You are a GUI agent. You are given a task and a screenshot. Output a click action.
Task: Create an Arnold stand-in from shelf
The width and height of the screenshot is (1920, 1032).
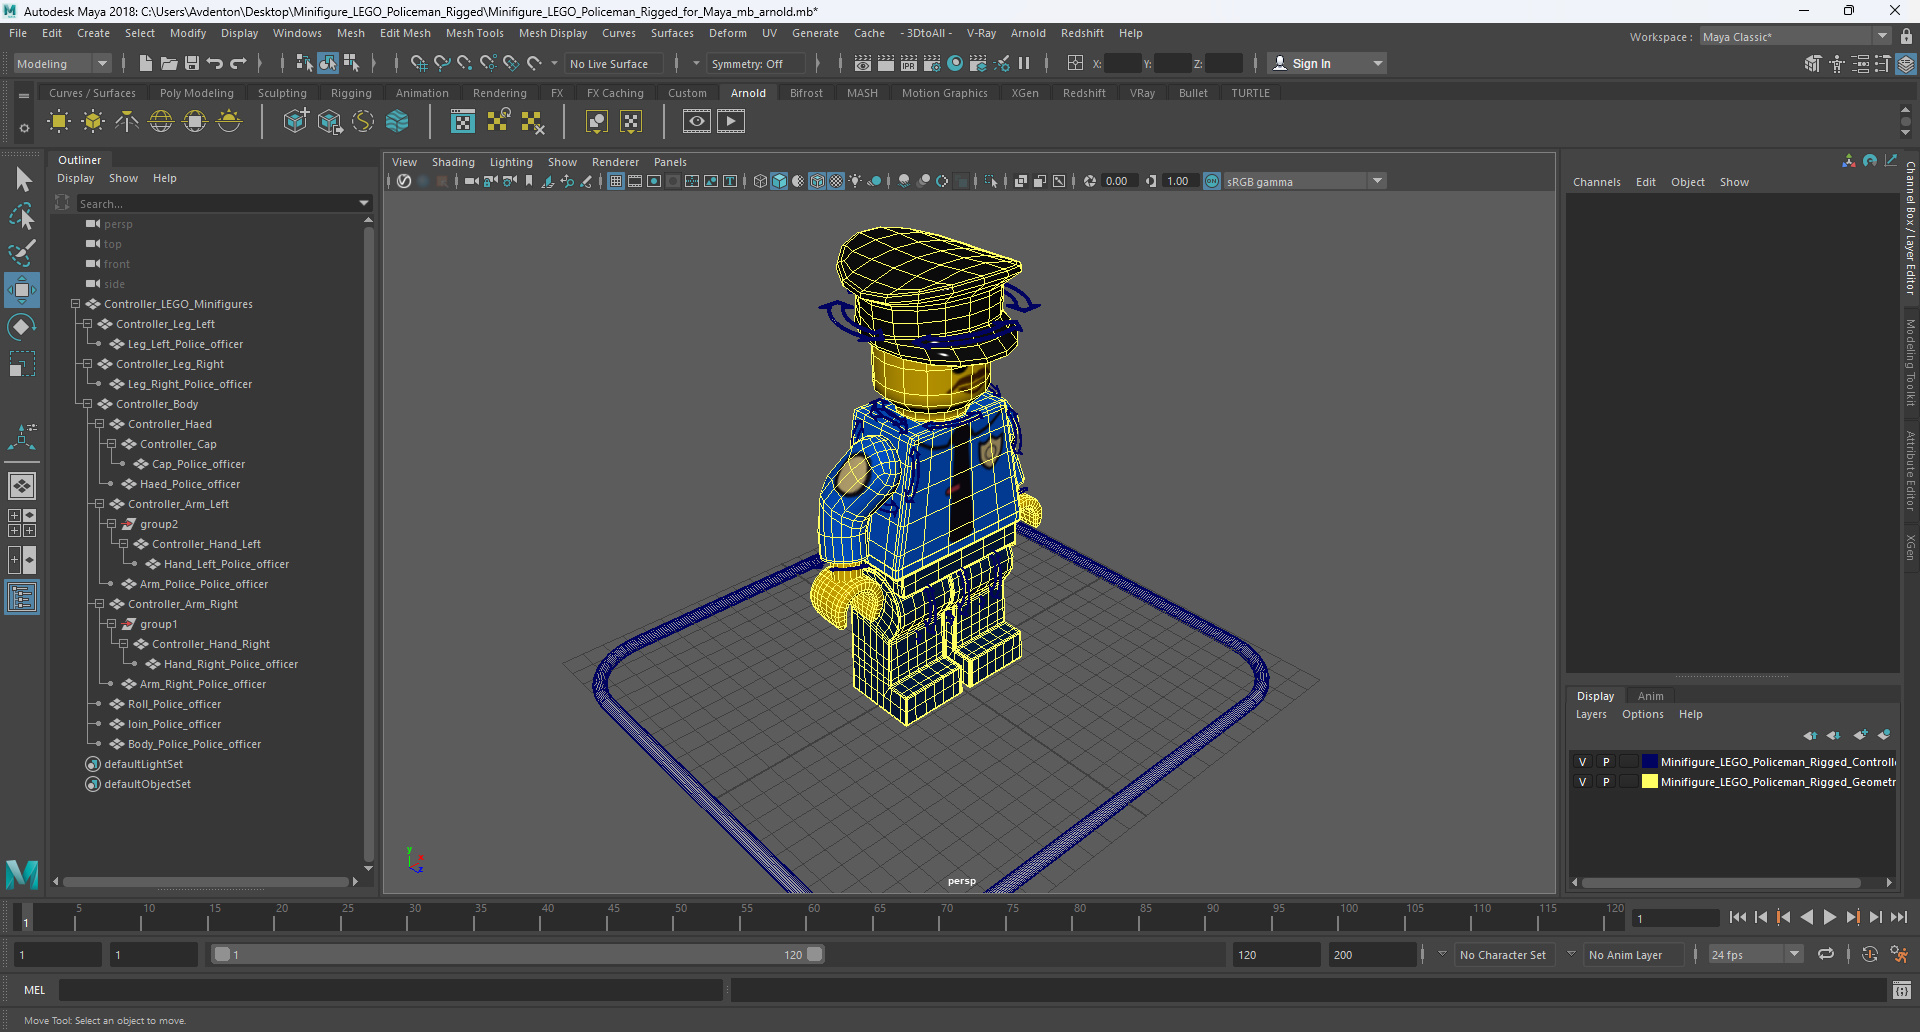(x=295, y=122)
